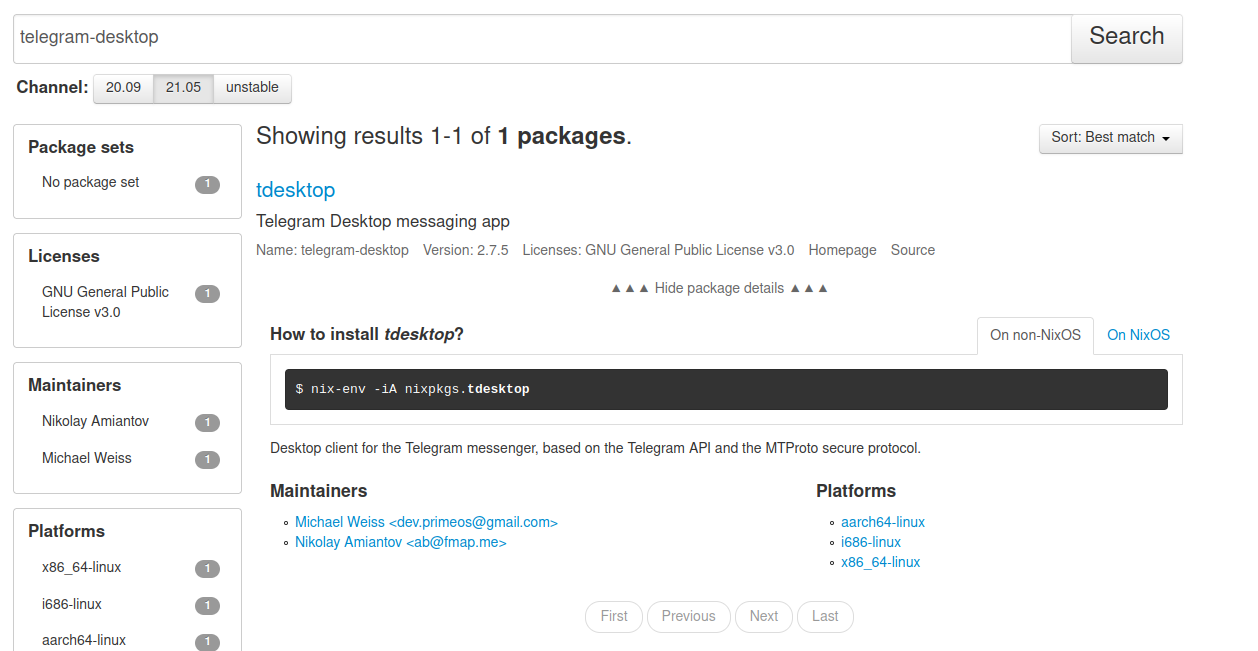This screenshot has height=651, width=1258.
Task: Switch to the On non-NixOS install tab
Action: [1035, 335]
